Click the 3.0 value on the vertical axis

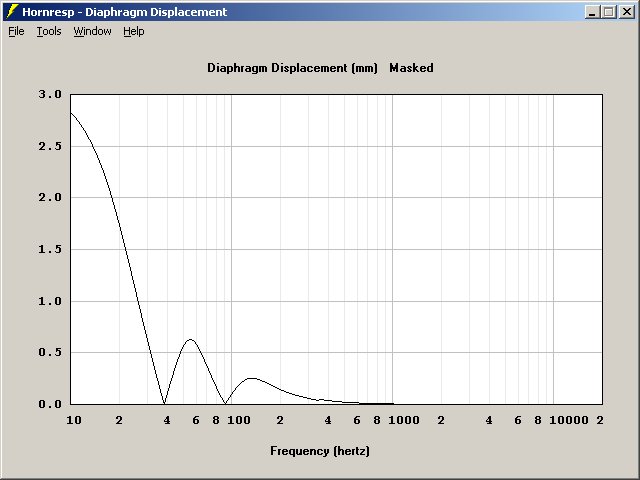[50, 94]
